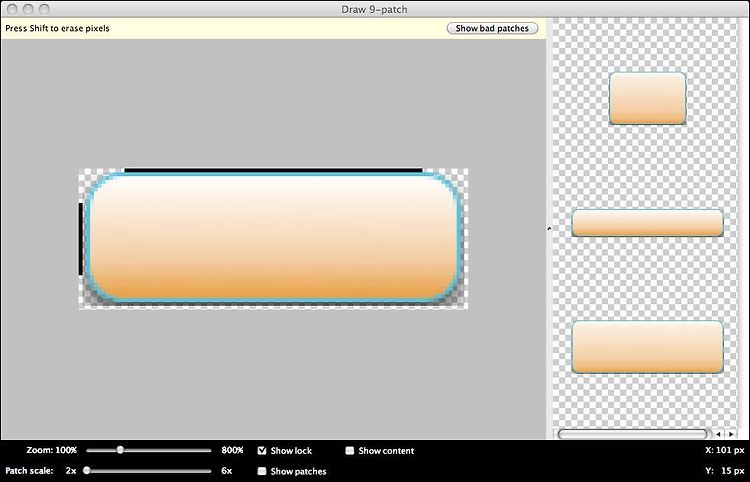Click the Zoom: 100% label
Screen dimensions: 750x482
click(x=52, y=450)
